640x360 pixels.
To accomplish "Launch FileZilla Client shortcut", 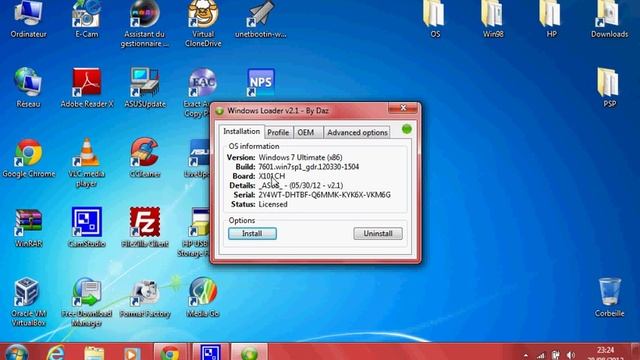I will point(144,228).
